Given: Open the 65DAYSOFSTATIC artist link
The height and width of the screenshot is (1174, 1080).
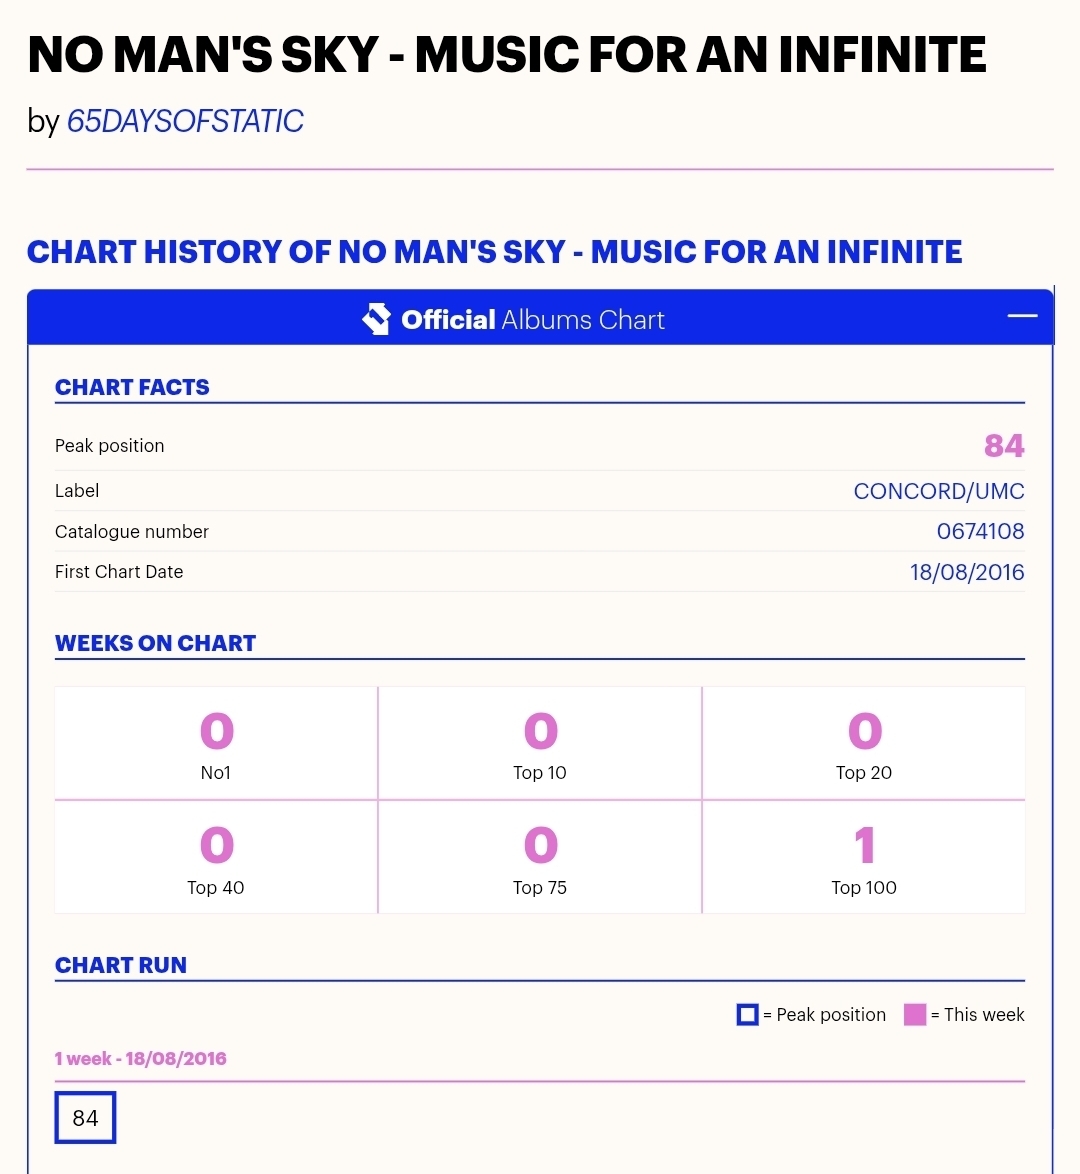Looking at the screenshot, I should (x=184, y=121).
